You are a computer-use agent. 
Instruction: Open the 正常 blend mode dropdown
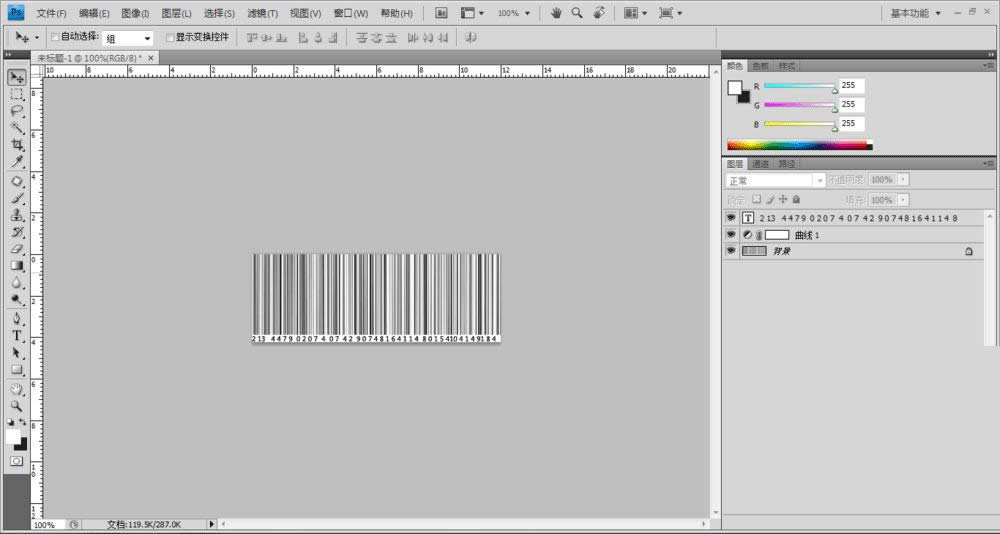(776, 181)
